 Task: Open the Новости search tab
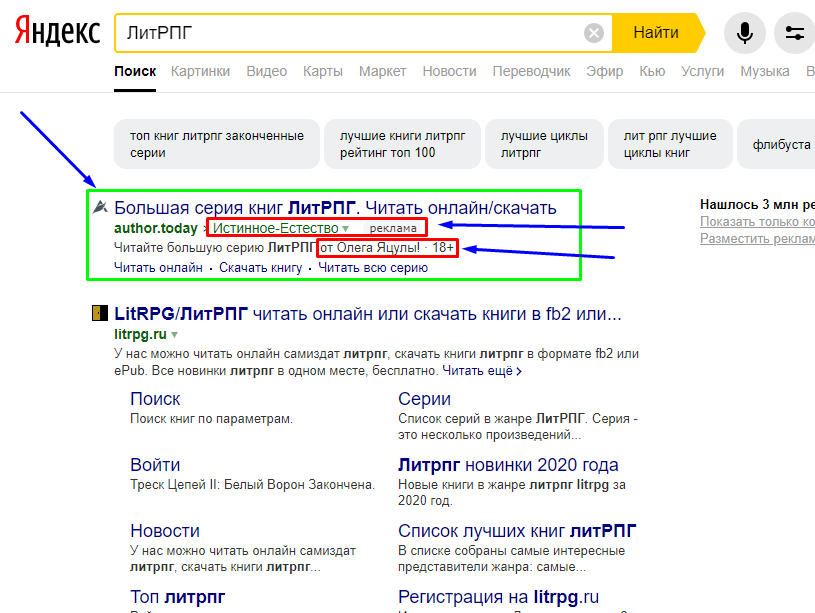click(449, 71)
